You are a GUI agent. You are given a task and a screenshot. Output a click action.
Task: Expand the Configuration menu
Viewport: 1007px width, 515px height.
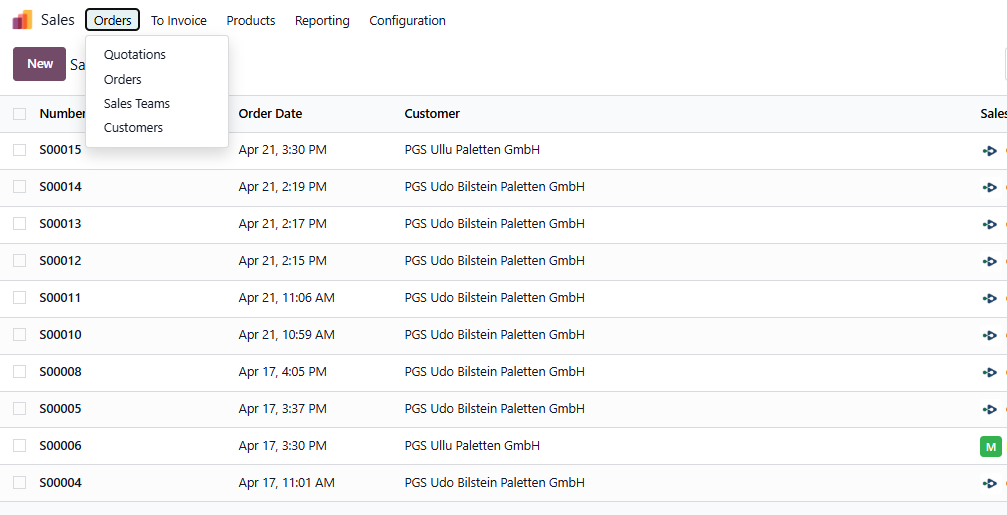click(407, 20)
